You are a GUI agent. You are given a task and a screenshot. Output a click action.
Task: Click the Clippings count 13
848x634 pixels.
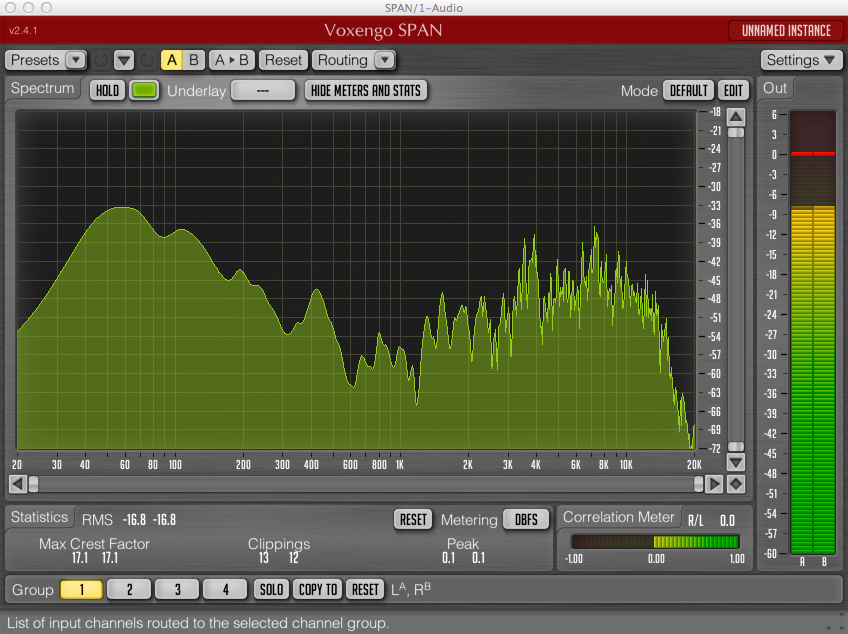tap(263, 558)
